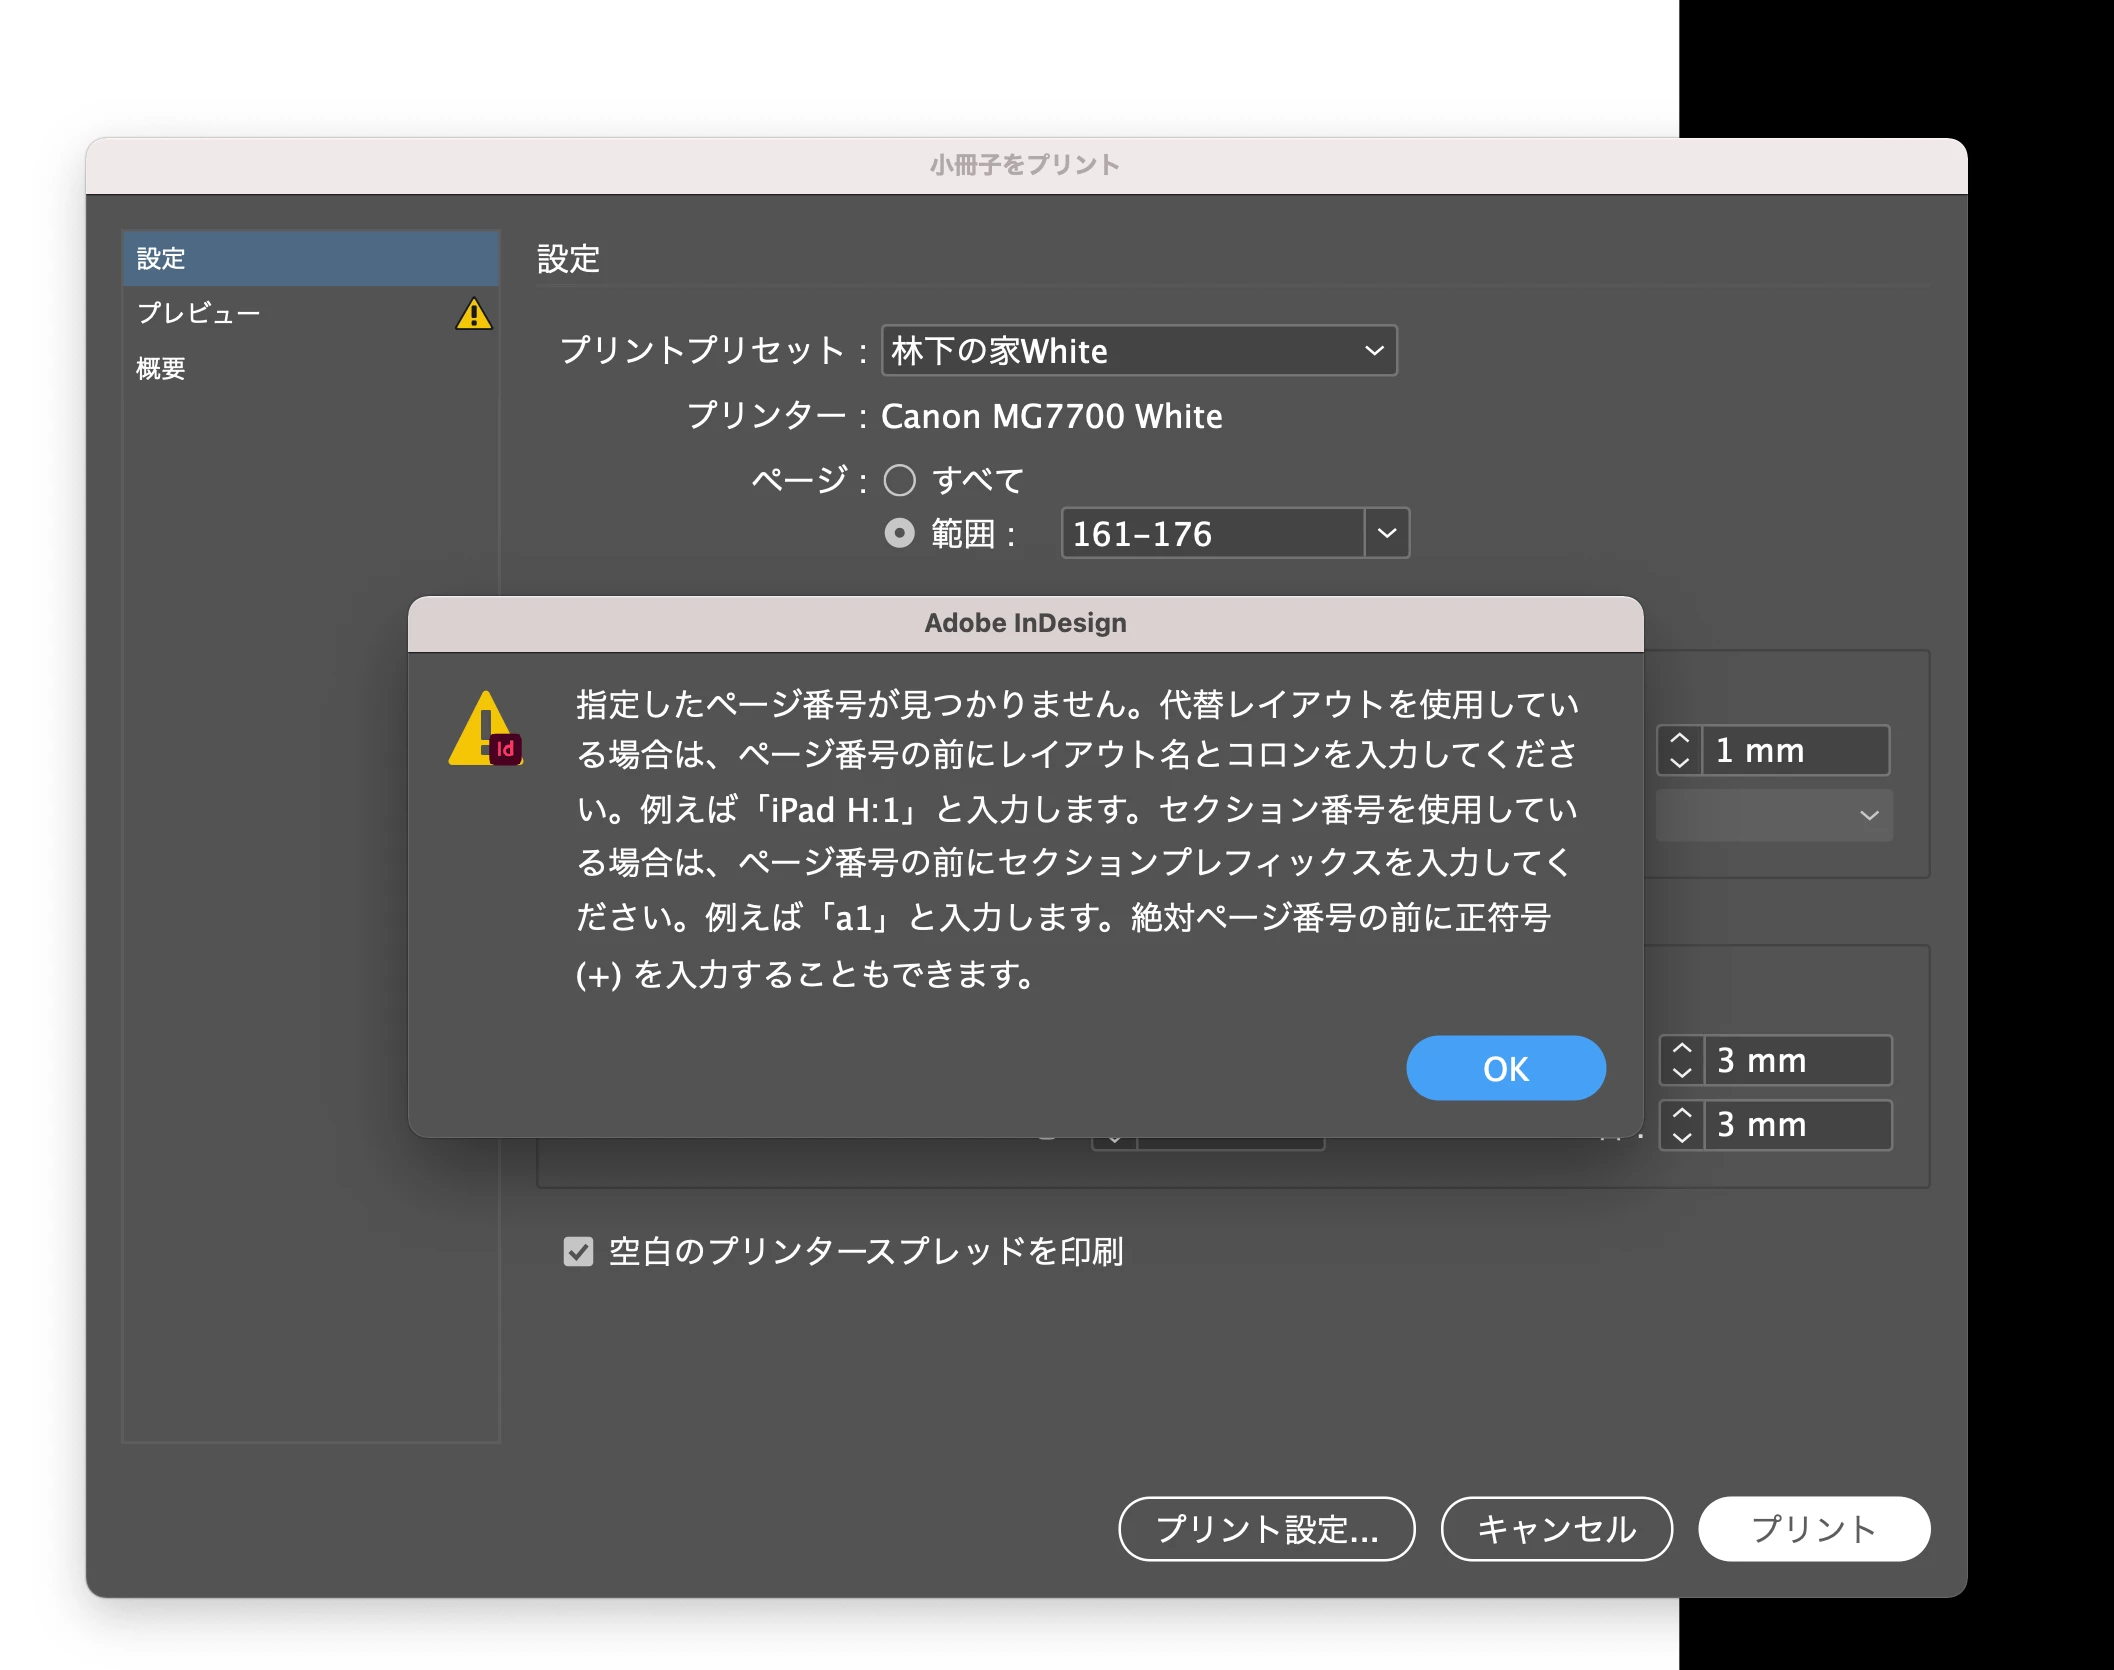Screen dimensions: 2114x1670
Task: Select the 範囲 range radio button
Action: point(899,533)
